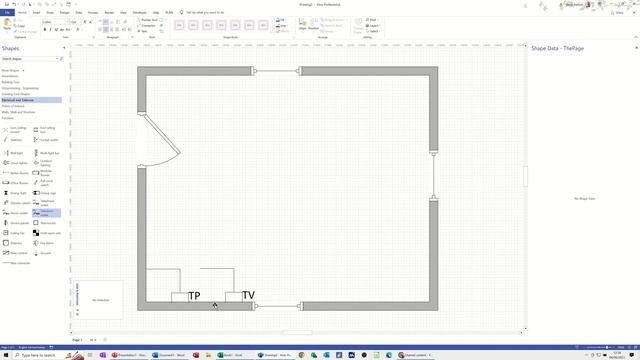The image size is (640, 360).
Task: Select the Electrical and Telecom stencil
Action: 31,100
